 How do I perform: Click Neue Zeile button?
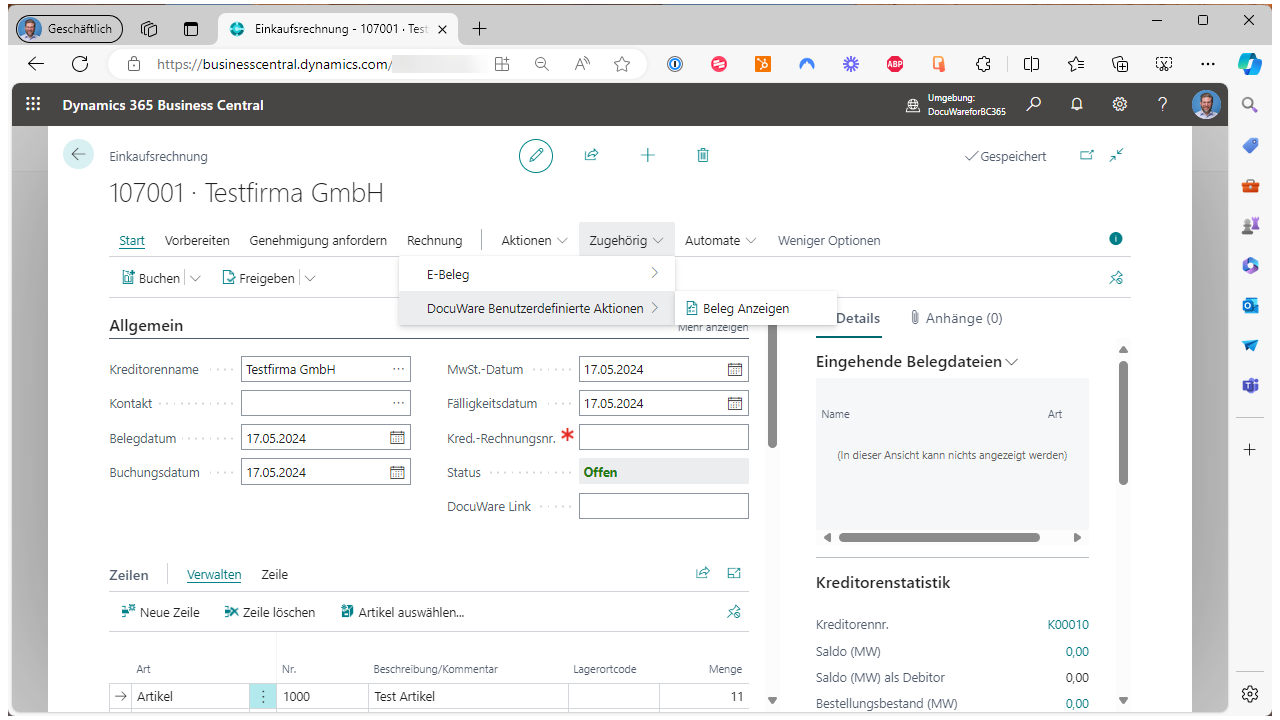[x=160, y=612]
